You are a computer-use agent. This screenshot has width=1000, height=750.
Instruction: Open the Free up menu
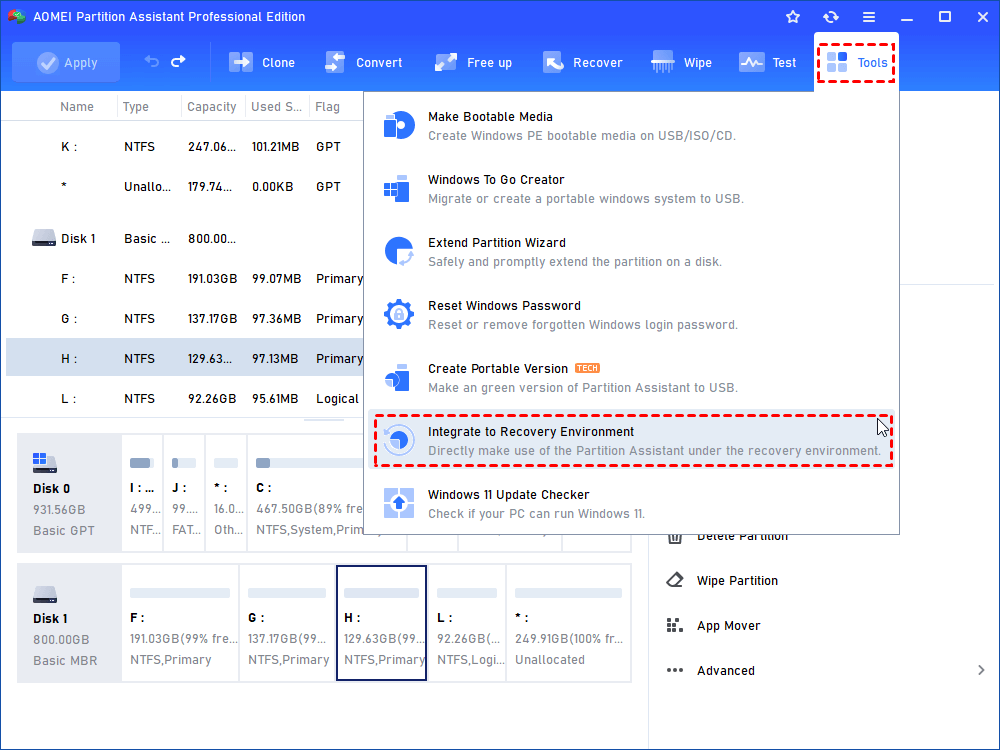coord(473,62)
